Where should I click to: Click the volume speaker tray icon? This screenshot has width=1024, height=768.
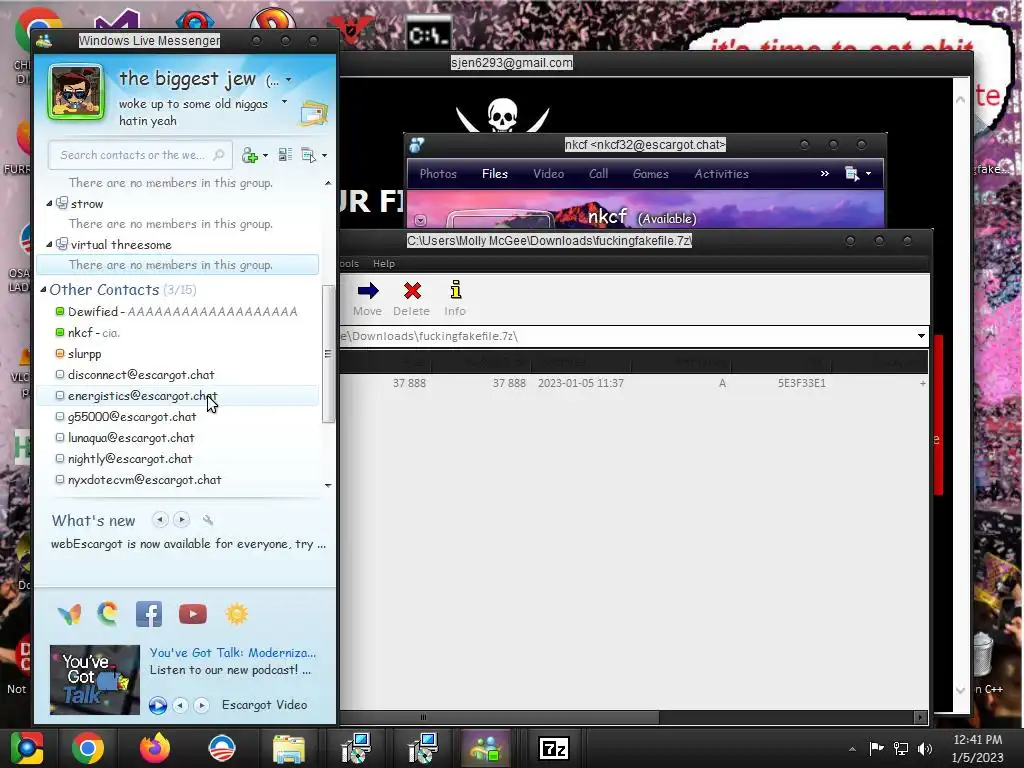click(925, 748)
